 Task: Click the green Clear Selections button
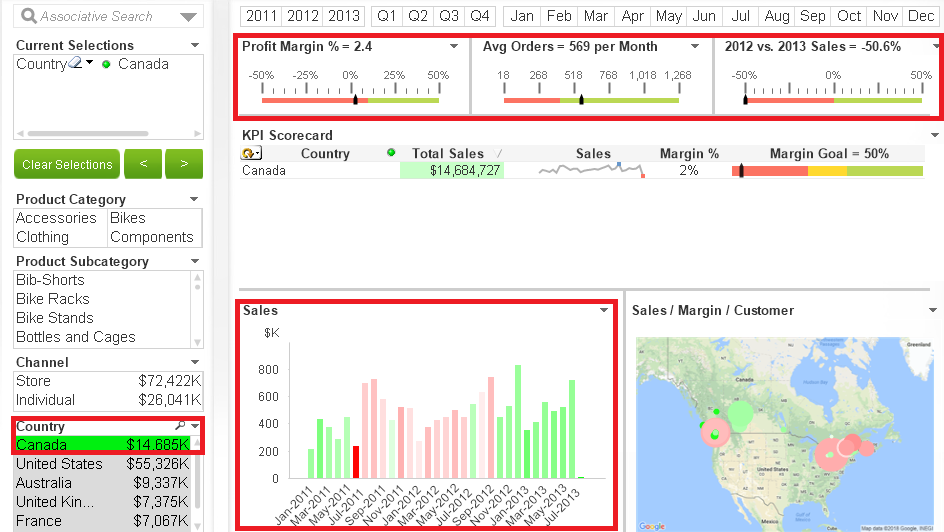click(67, 164)
